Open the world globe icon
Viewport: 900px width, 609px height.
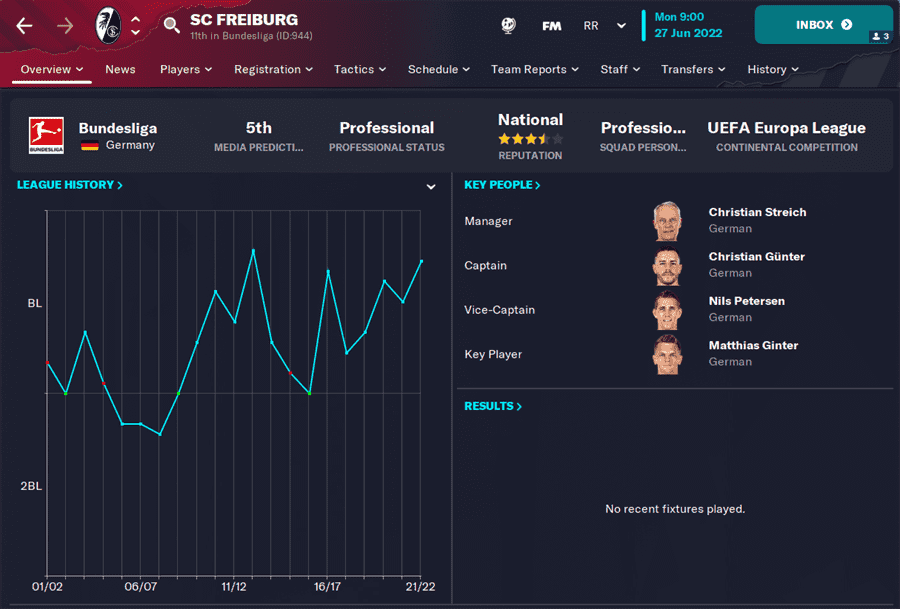point(508,26)
